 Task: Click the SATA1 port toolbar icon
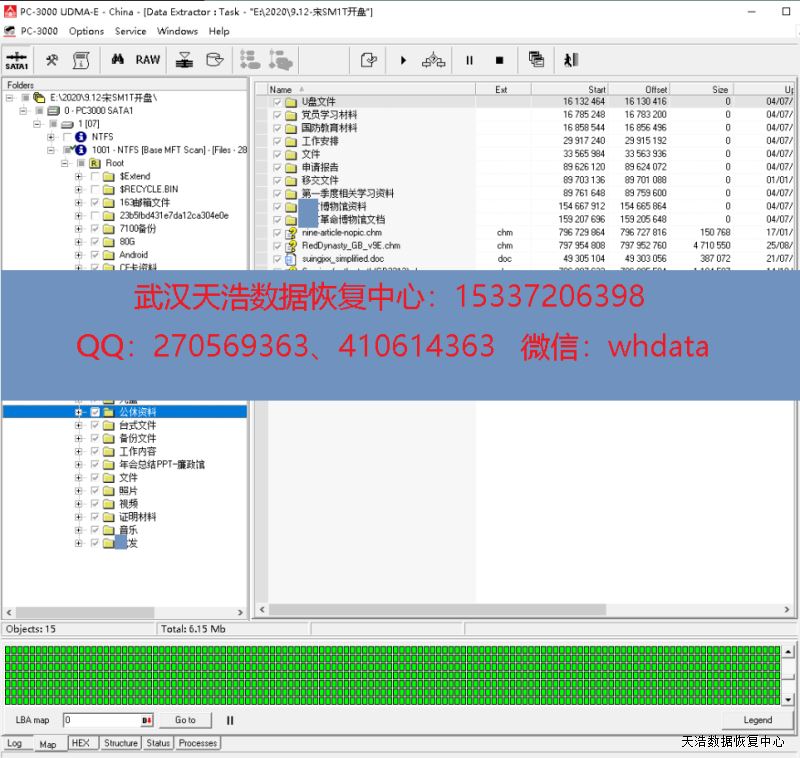point(17,59)
